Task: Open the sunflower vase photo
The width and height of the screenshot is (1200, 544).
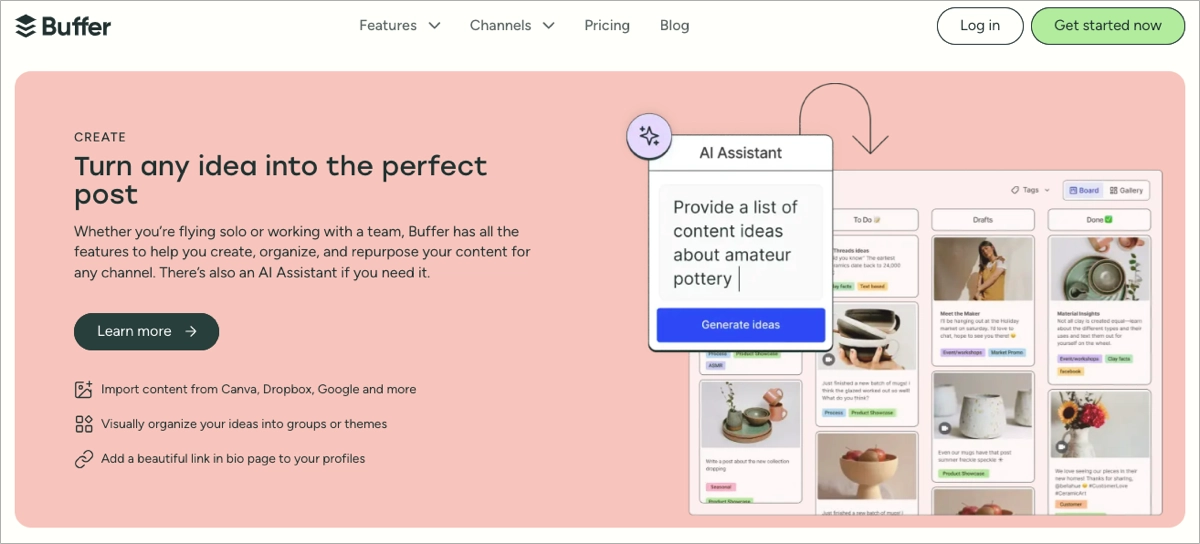Action: 1099,424
